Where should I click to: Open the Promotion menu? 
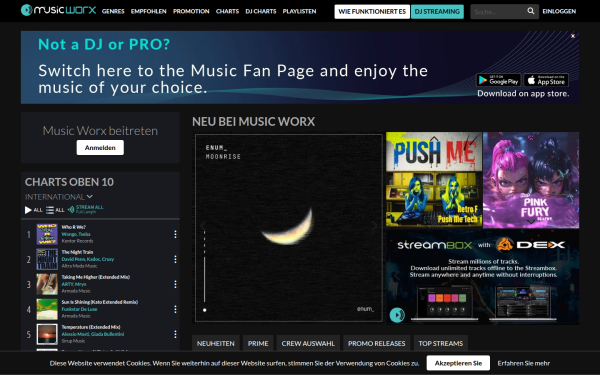pyautogui.click(x=191, y=11)
